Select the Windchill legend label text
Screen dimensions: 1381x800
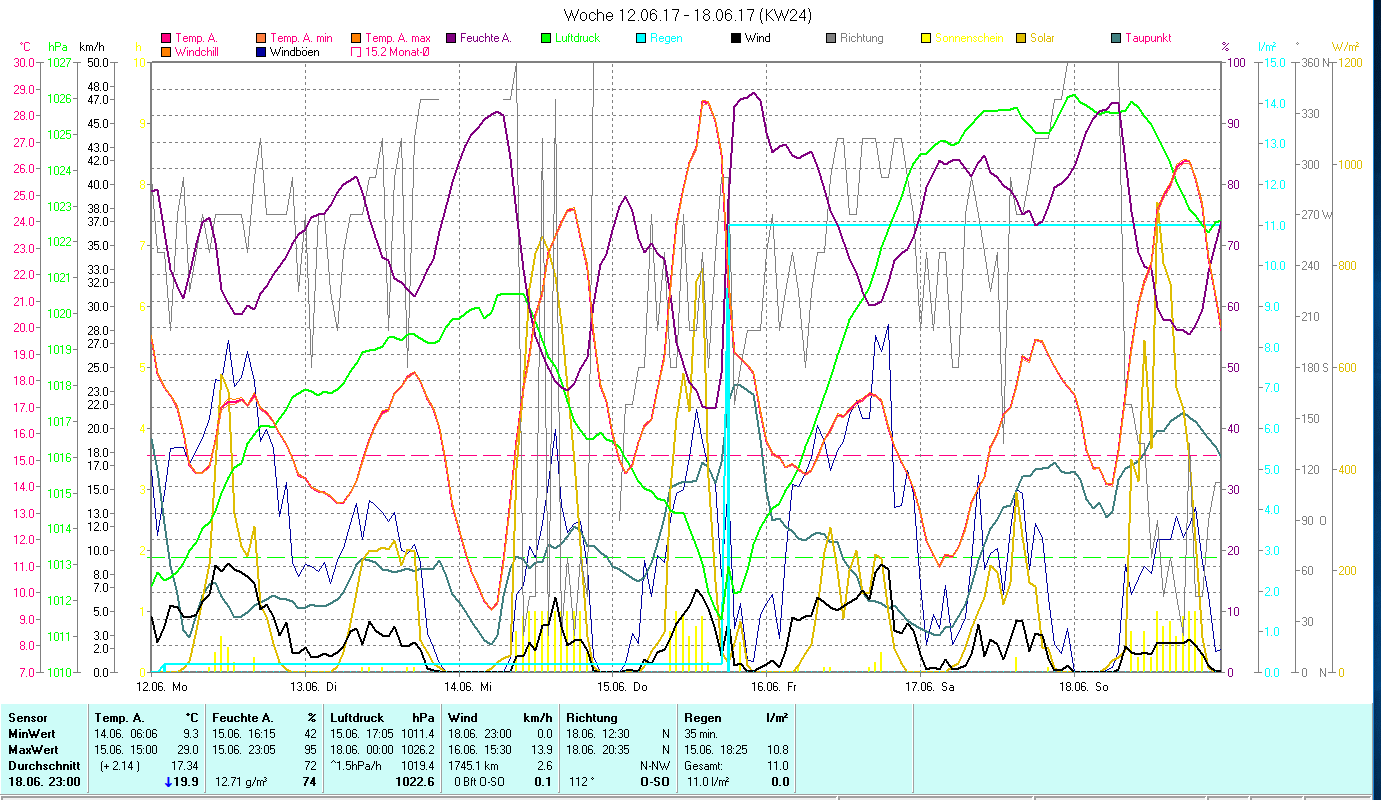point(199,52)
